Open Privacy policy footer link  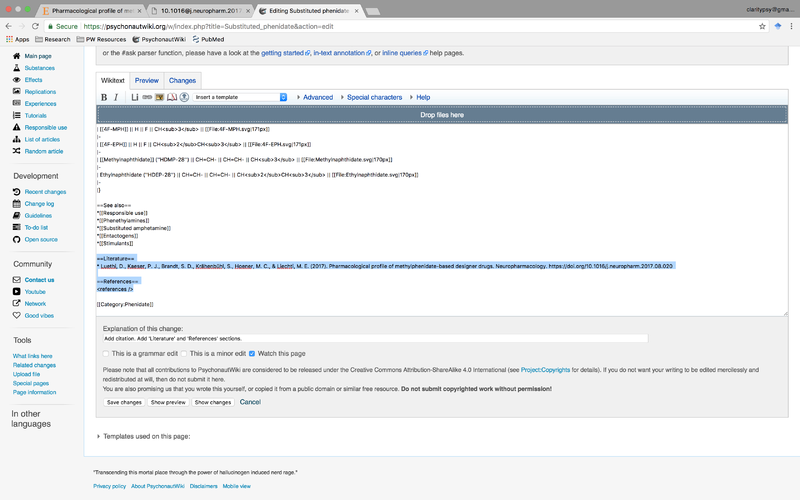click(109, 486)
